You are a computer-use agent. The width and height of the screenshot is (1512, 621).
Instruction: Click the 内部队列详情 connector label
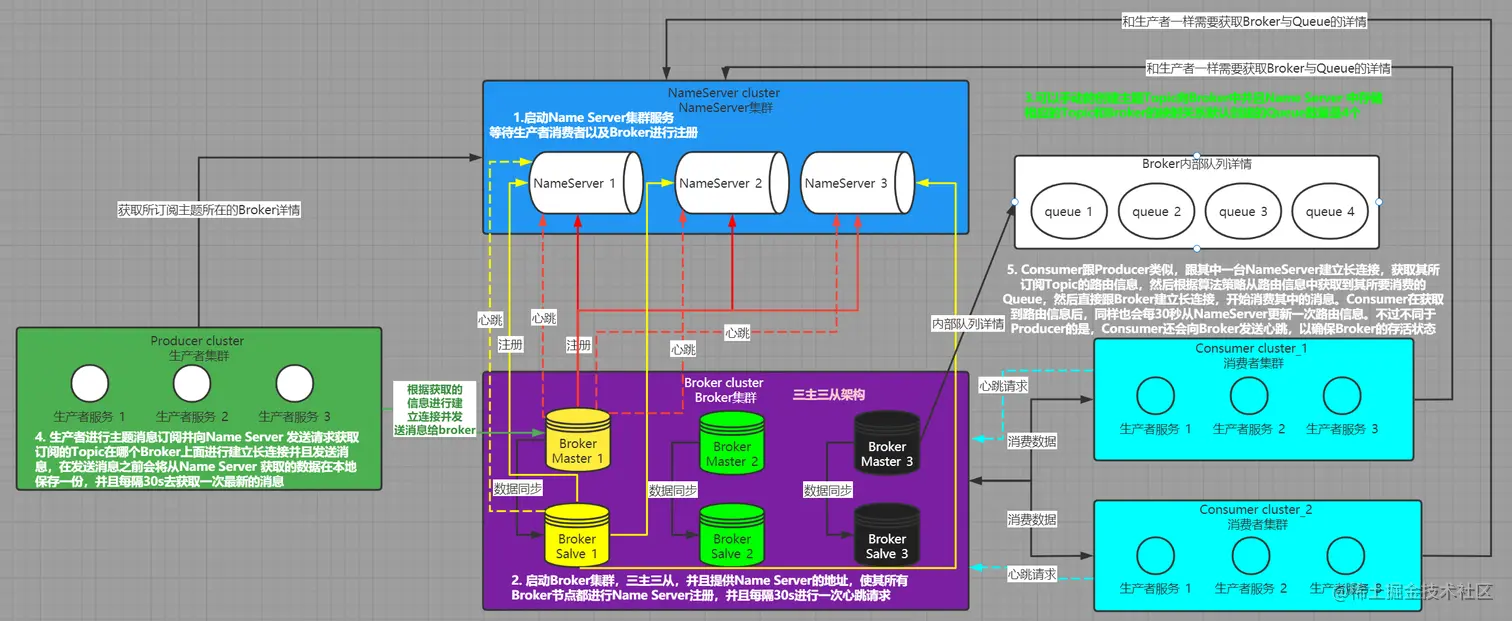pyautogui.click(x=967, y=324)
